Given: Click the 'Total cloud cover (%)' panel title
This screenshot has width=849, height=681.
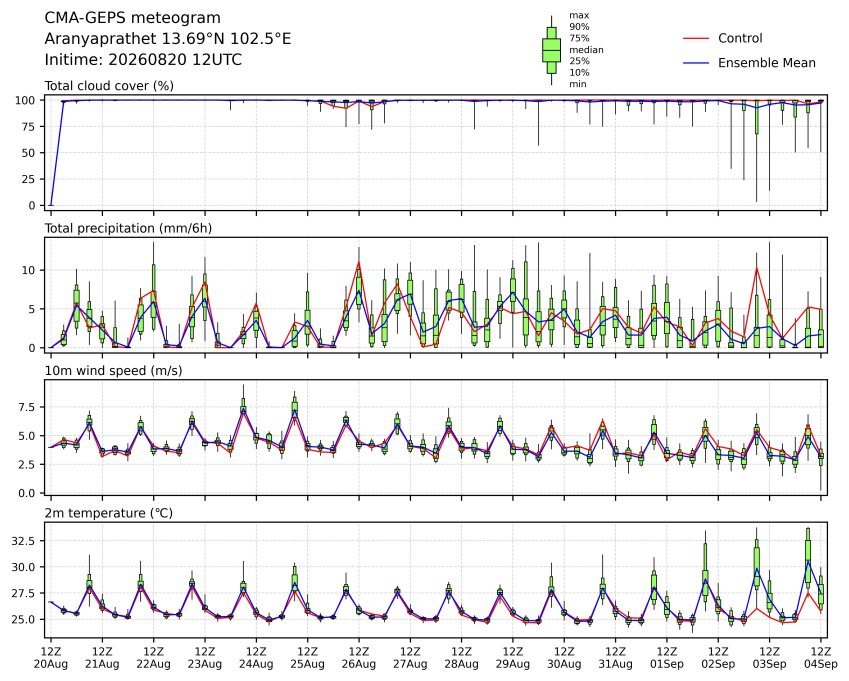Looking at the screenshot, I should [x=109, y=86].
